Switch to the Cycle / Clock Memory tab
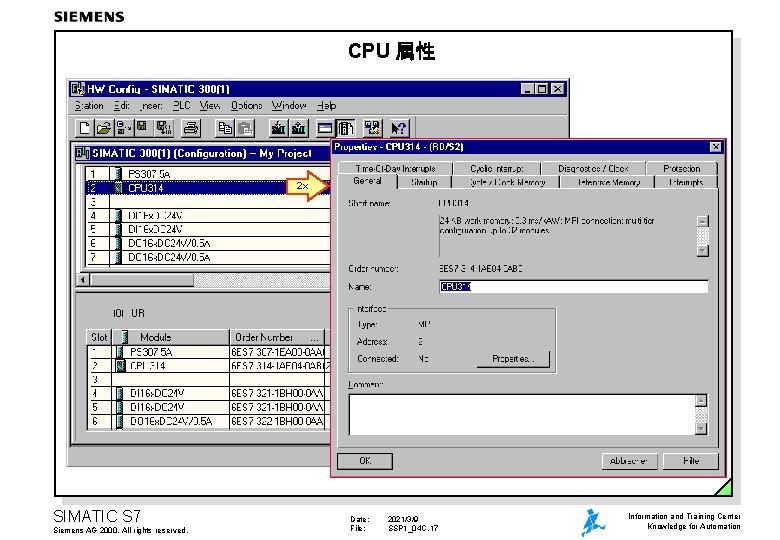 pyautogui.click(x=506, y=182)
